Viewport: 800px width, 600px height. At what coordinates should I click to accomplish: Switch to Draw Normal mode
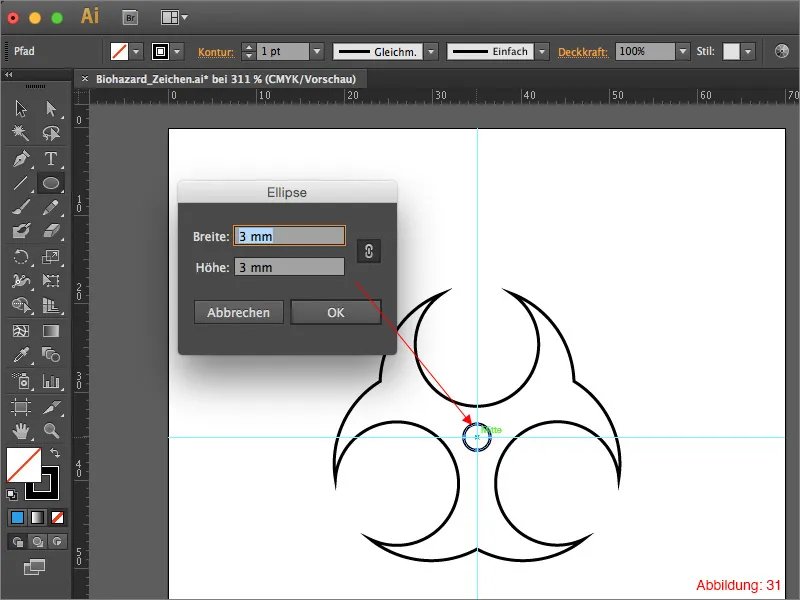pos(18,541)
